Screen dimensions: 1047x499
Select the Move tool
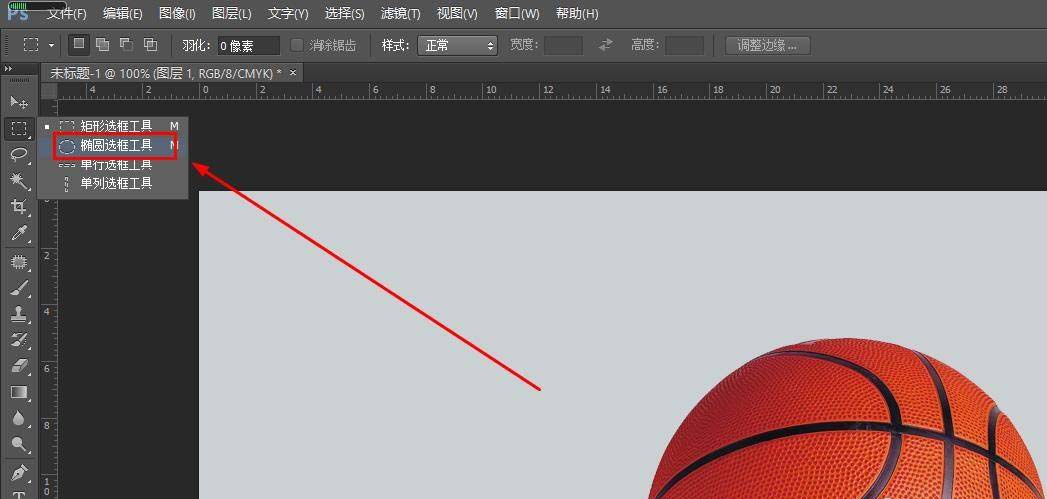click(x=19, y=102)
